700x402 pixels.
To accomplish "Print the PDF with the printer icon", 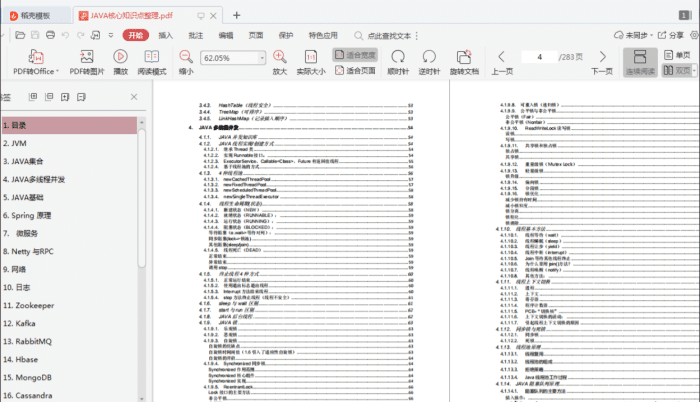I will tap(50, 35).
